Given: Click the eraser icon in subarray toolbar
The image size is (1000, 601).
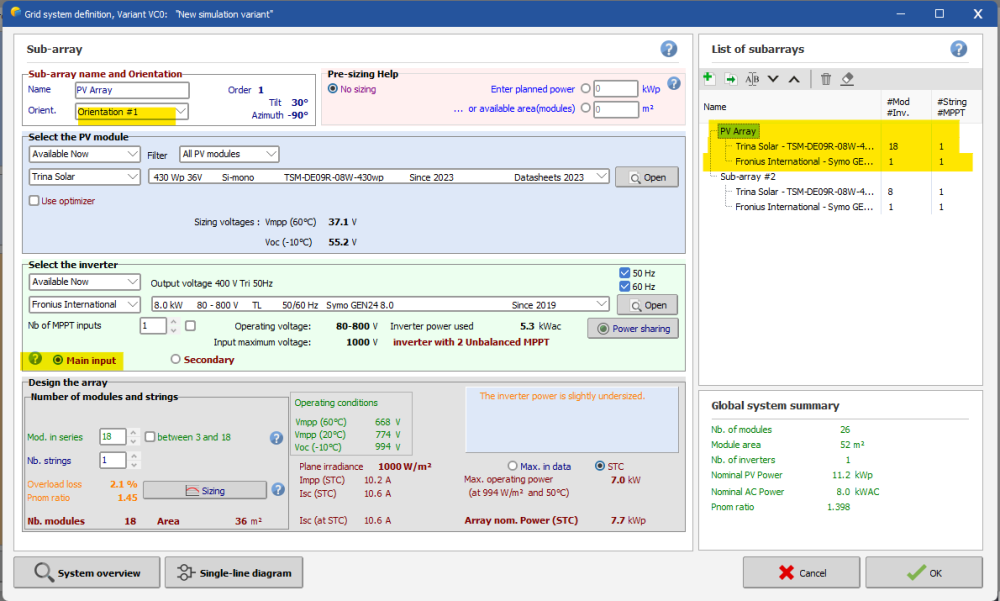Looking at the screenshot, I should [x=847, y=79].
